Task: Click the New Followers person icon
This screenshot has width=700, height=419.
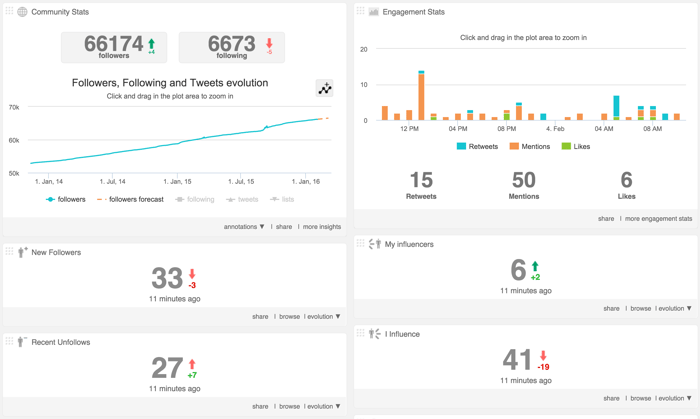Action: pos(22,252)
